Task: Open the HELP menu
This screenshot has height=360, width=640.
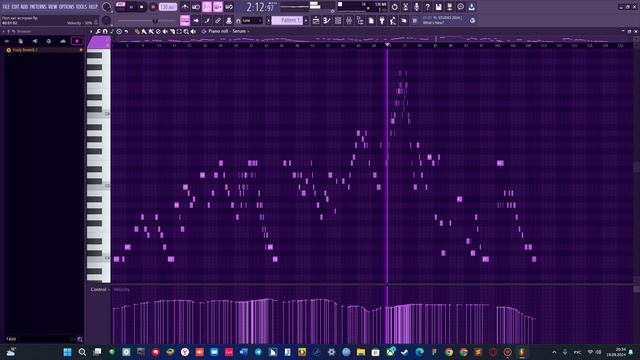Action: coord(93,7)
